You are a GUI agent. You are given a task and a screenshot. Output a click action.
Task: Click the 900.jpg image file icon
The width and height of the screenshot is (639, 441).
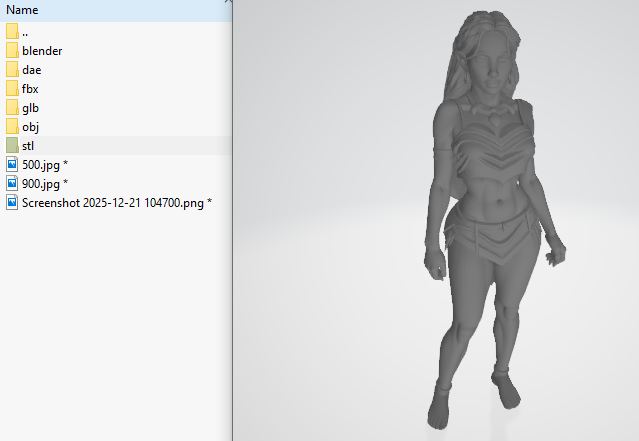tap(12, 183)
